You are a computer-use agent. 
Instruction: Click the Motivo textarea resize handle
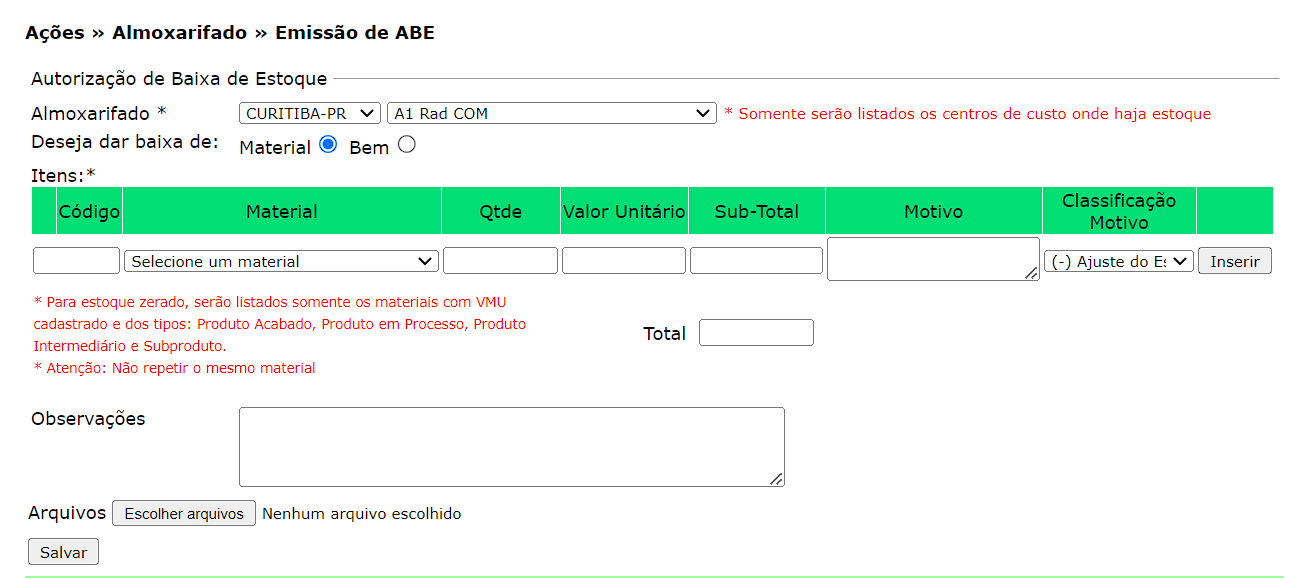click(x=1032, y=274)
